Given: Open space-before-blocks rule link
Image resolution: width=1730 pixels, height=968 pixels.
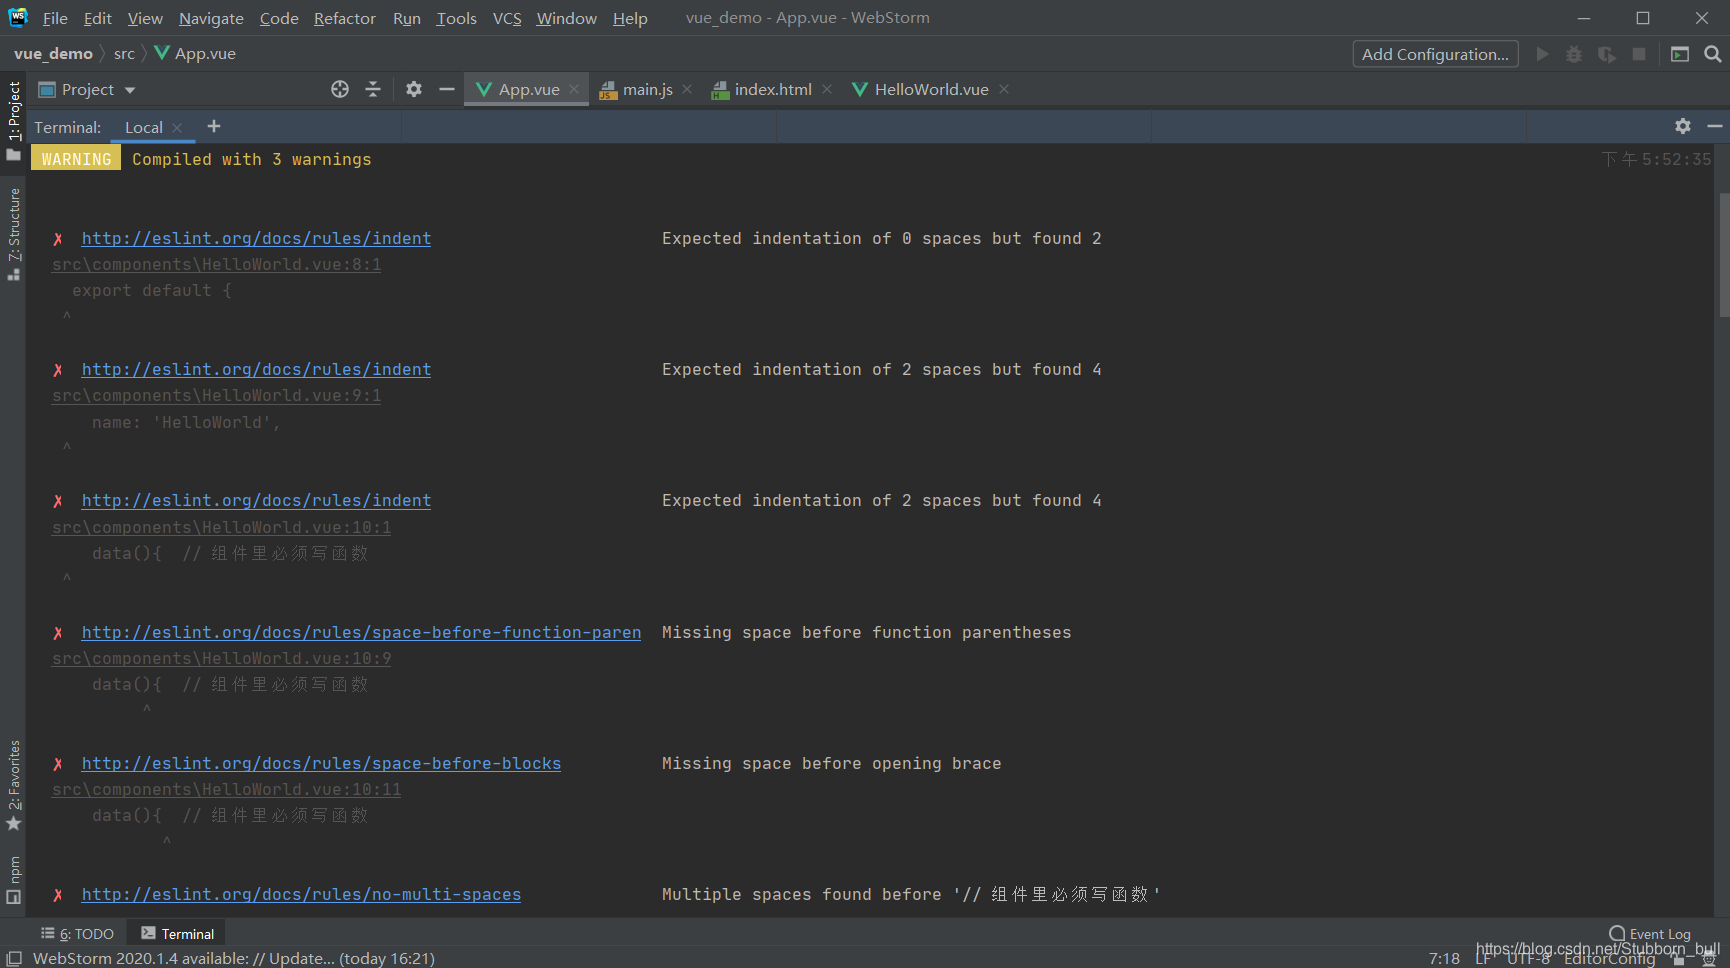Looking at the screenshot, I should 321,763.
